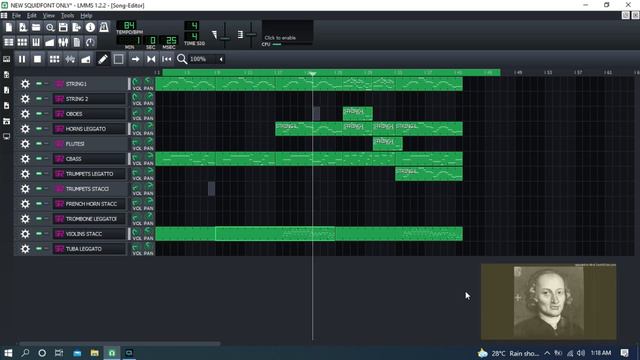Image resolution: width=640 pixels, height=360 pixels.
Task: Open the Help menu
Action: 86,16
